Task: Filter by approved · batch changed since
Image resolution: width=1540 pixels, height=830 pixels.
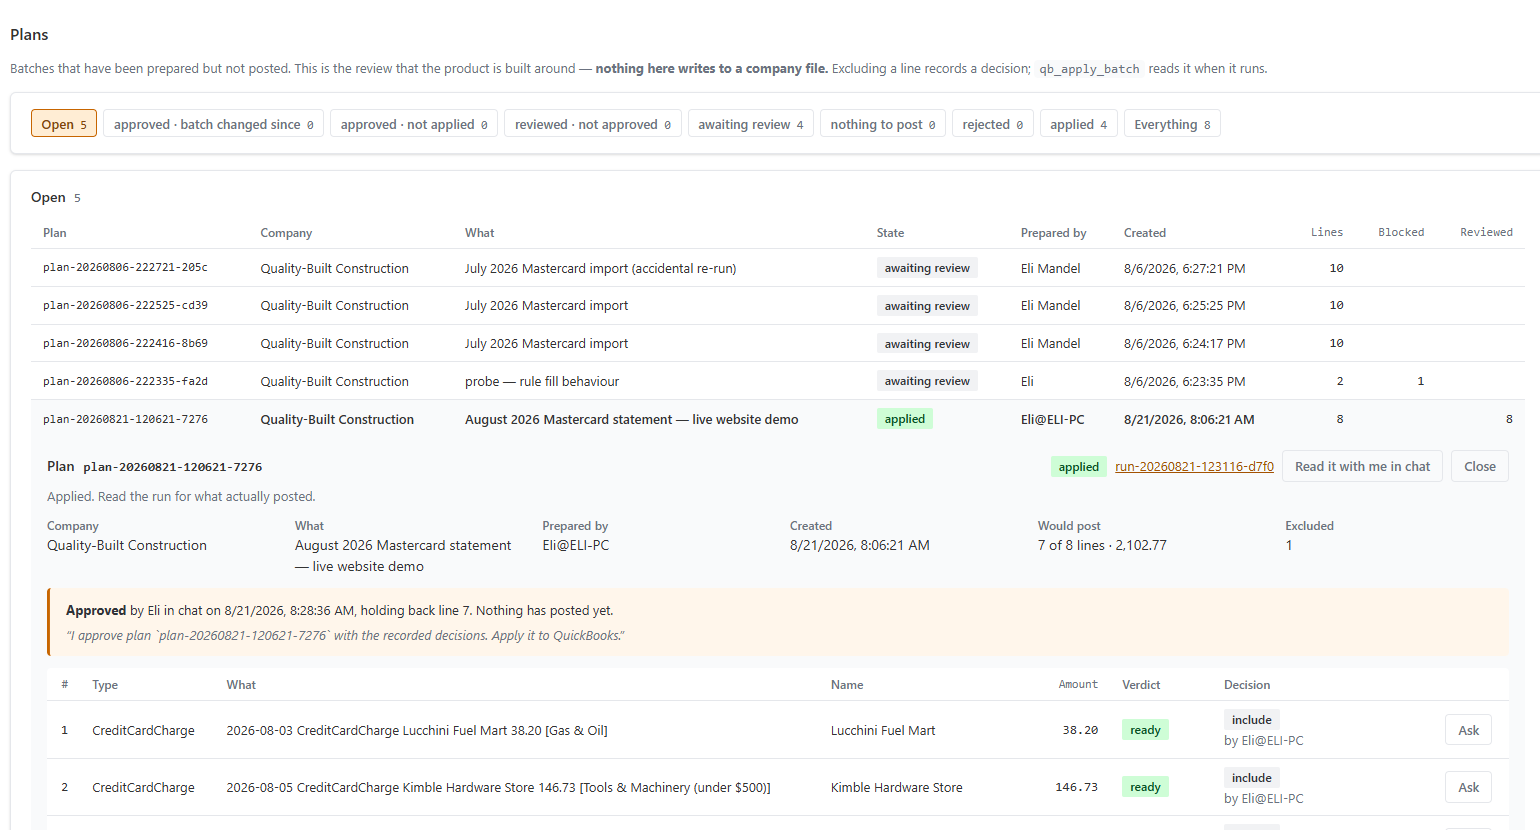Action: [213, 124]
